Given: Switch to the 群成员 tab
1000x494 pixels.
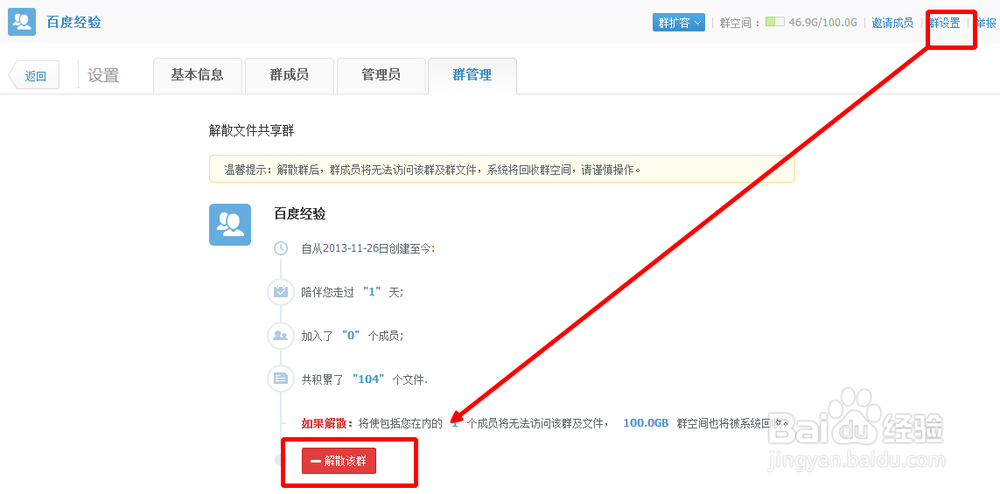Looking at the screenshot, I should (x=289, y=75).
